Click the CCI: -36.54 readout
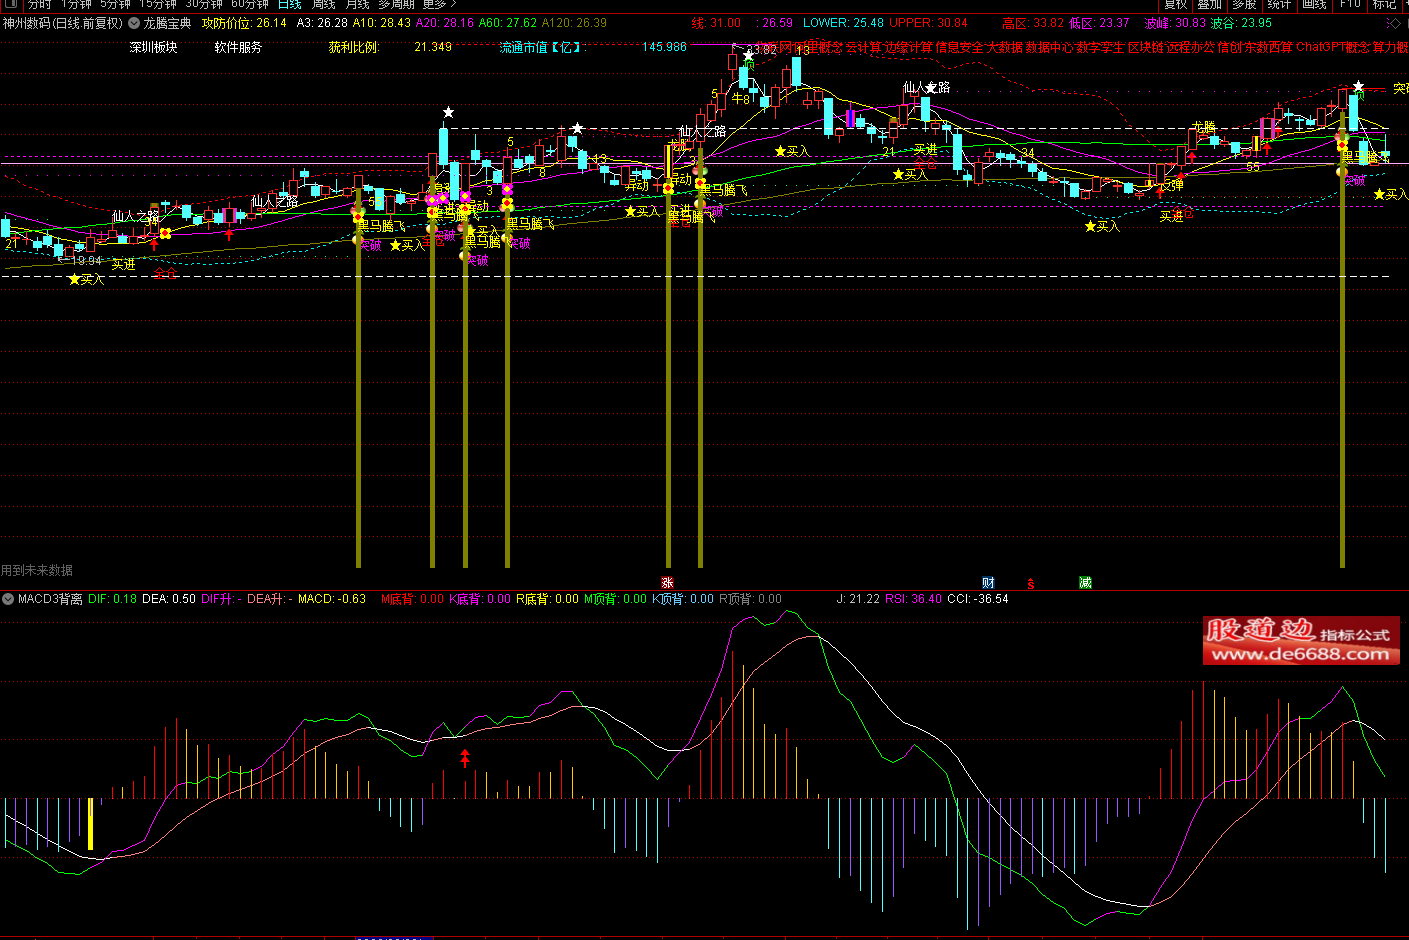Screen dimensions: 1409x940 (x=978, y=599)
